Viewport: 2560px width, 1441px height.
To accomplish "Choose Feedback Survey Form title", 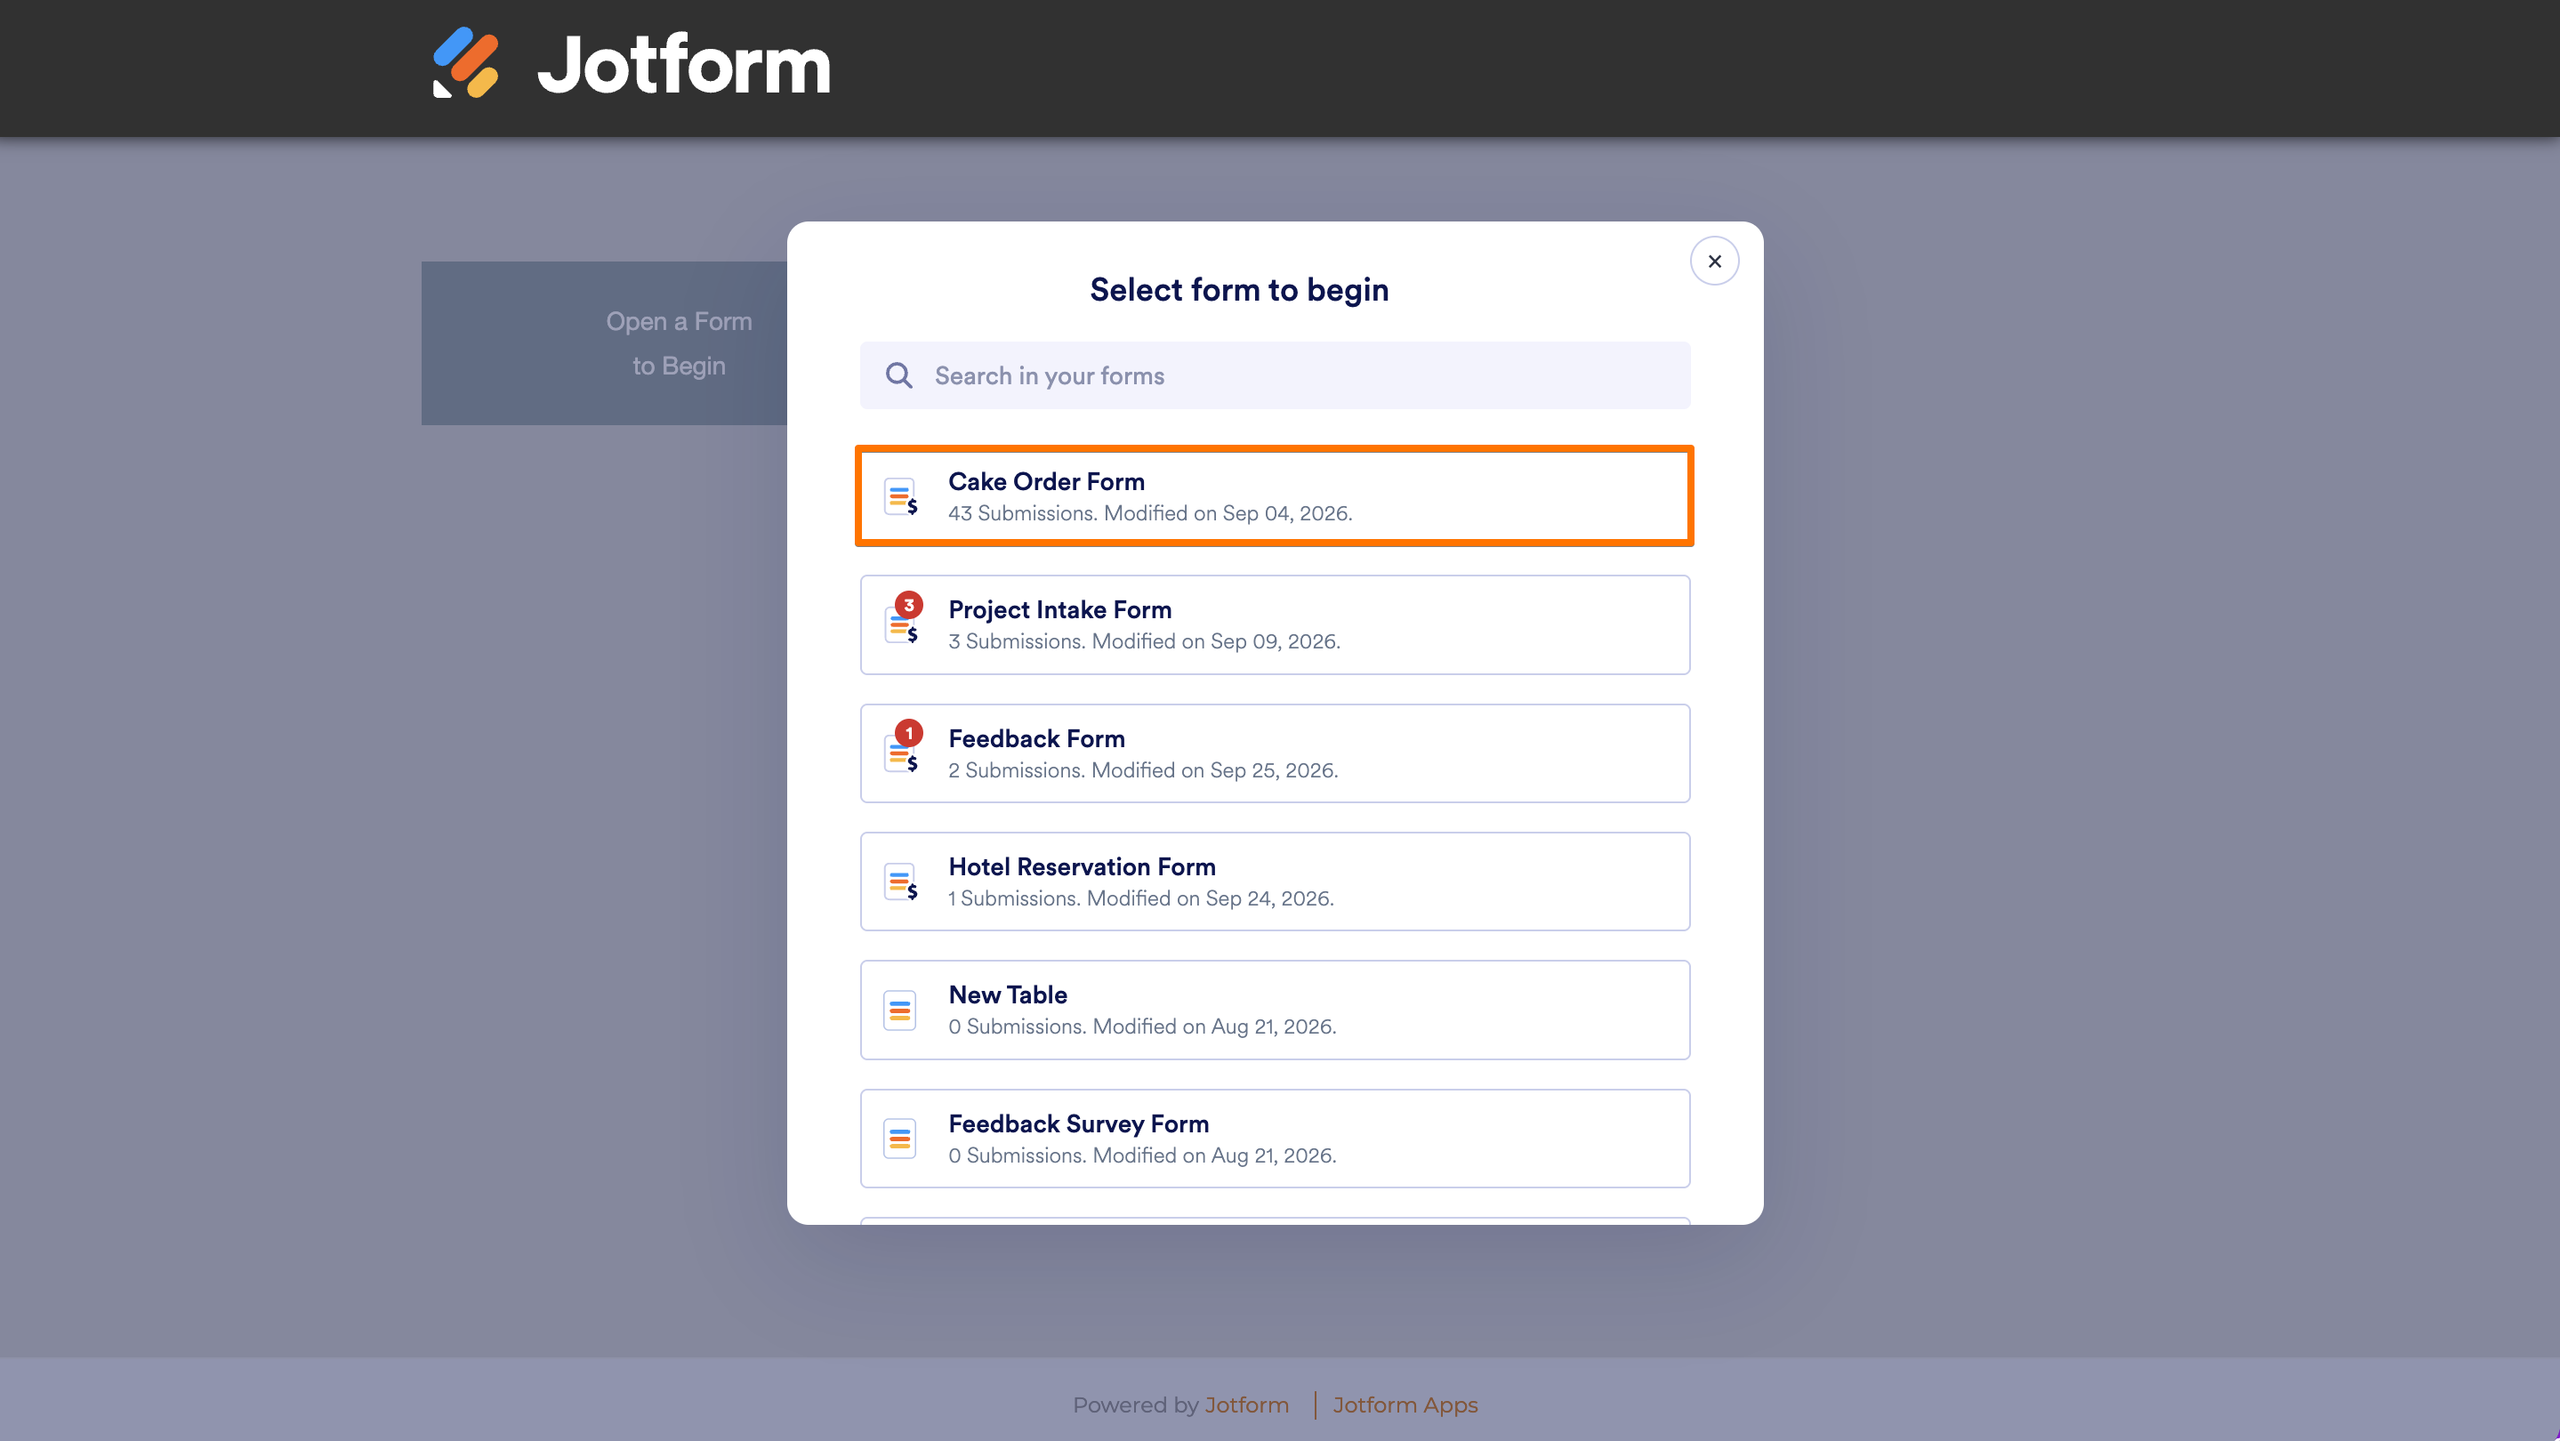I will (1078, 1123).
